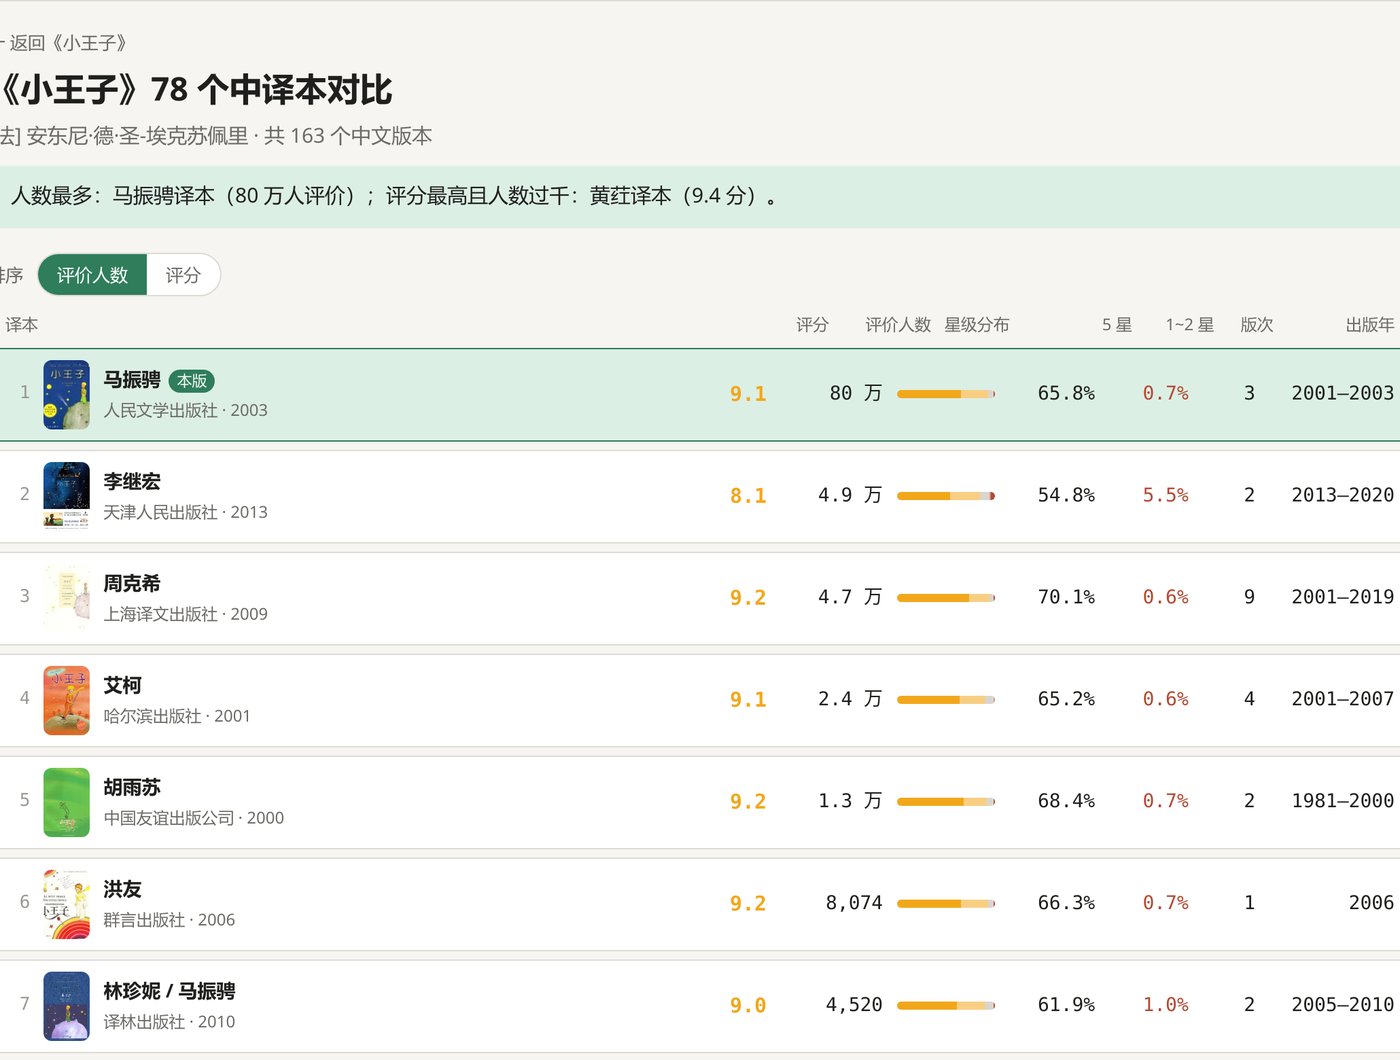1400x1060 pixels.
Task: Click 80 万 rating count
Action: tap(856, 394)
